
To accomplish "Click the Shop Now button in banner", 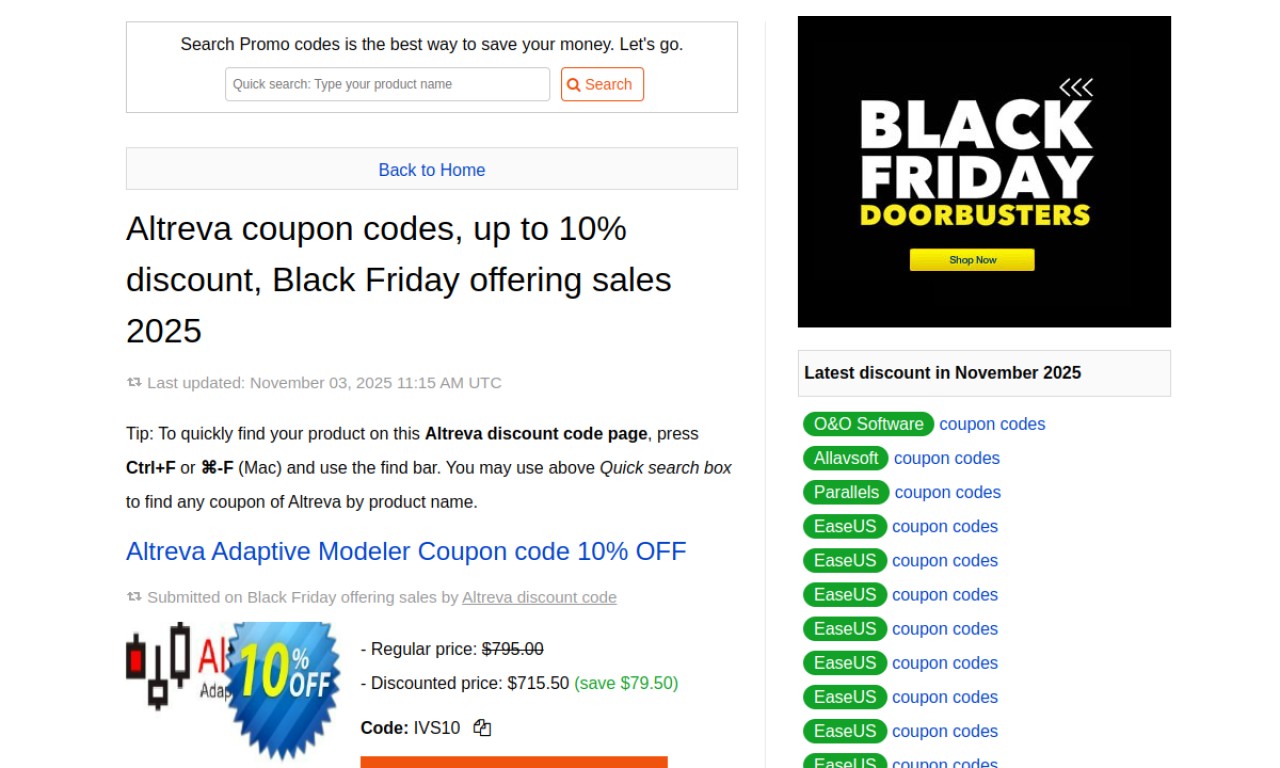I will (x=972, y=260).
